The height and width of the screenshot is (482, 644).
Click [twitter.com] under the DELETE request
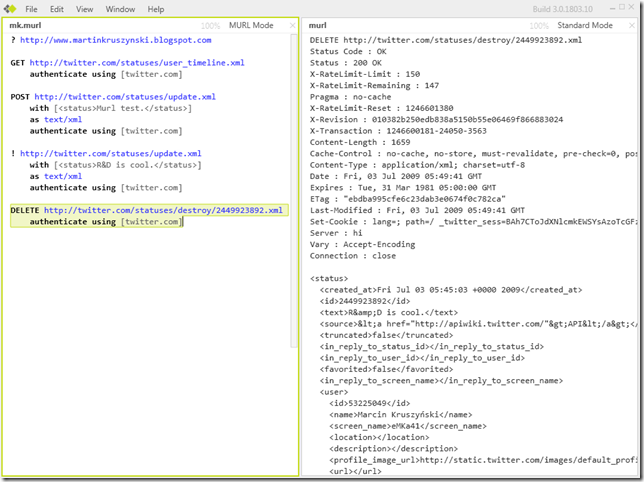pos(152,222)
